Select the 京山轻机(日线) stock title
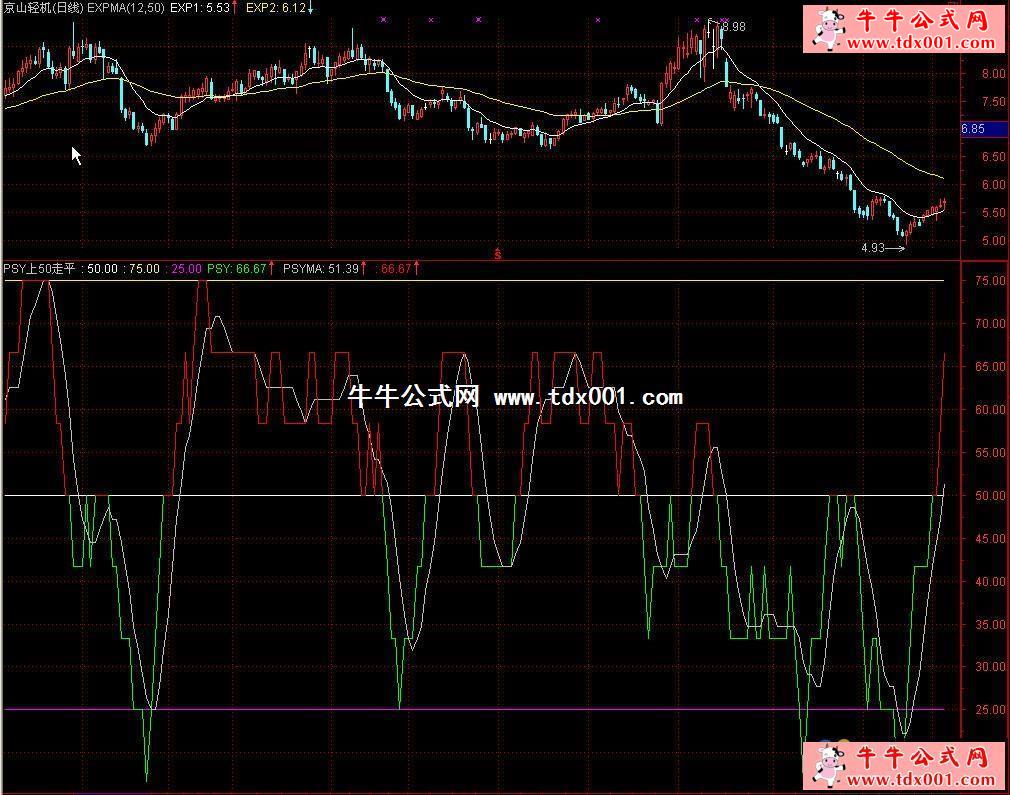 (x=42, y=8)
